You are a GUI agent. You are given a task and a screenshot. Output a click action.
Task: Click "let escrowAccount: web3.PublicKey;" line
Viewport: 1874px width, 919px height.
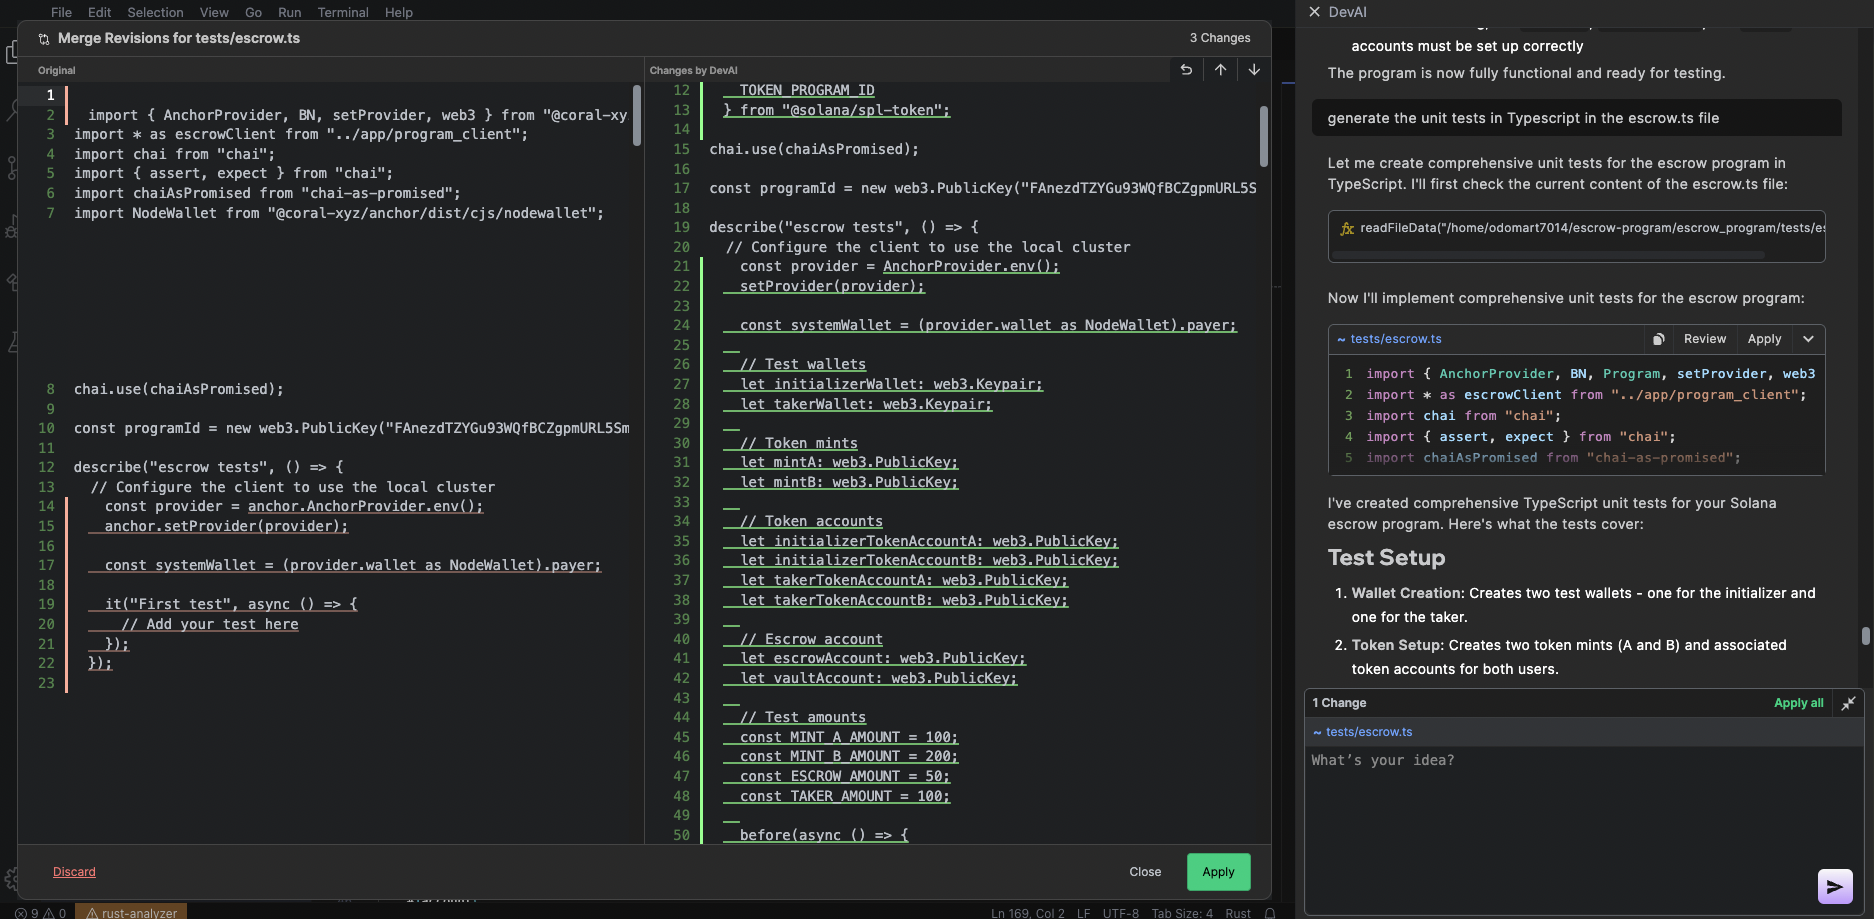[x=883, y=658]
